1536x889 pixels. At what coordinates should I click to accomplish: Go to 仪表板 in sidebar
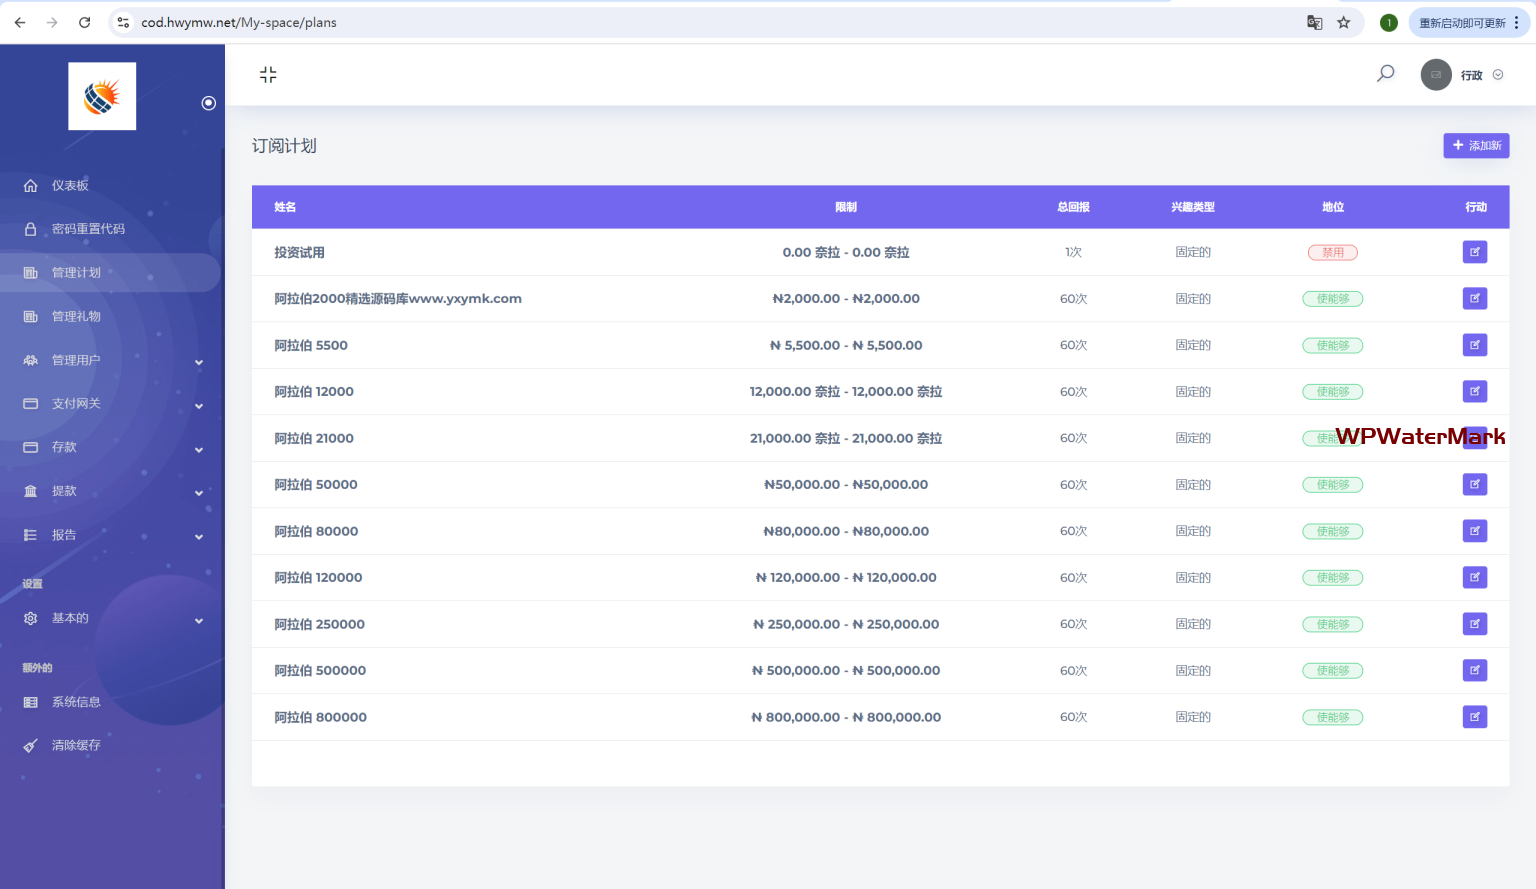tap(70, 186)
